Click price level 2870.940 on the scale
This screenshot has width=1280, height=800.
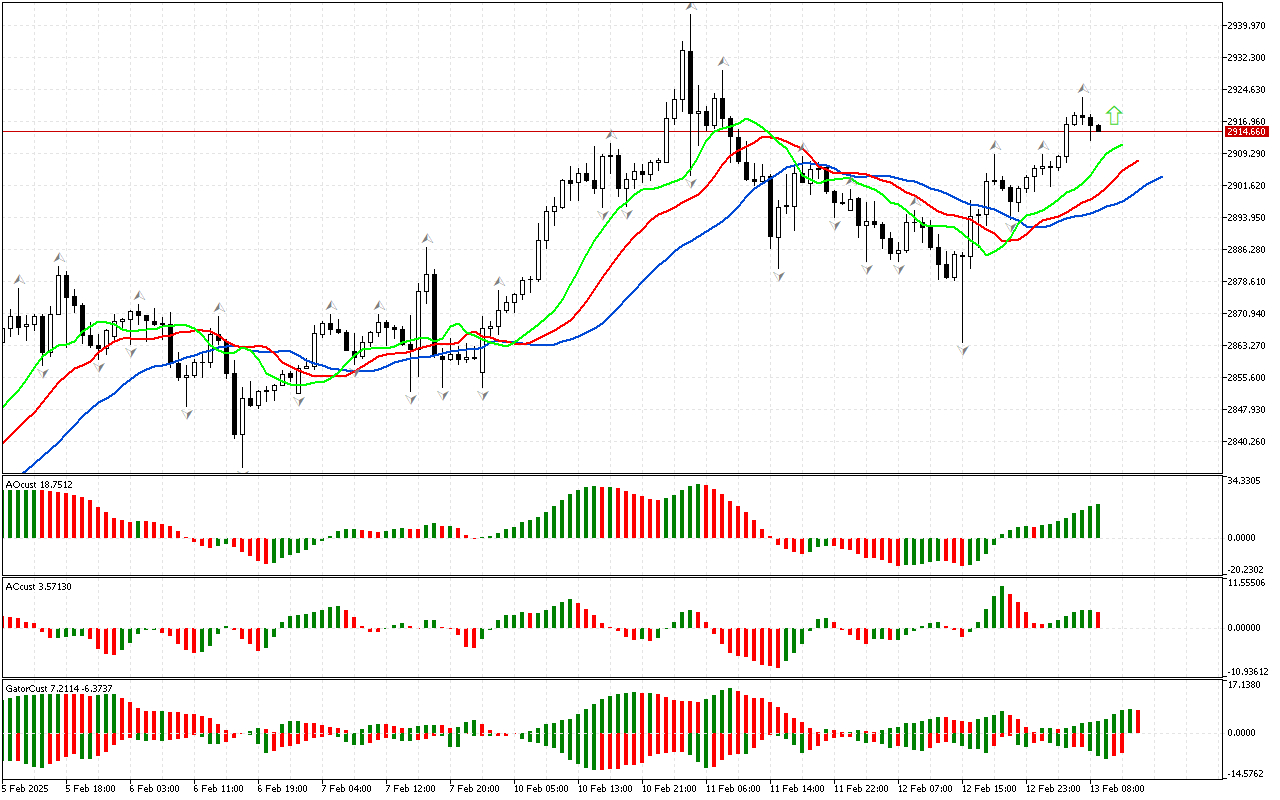click(1246, 313)
